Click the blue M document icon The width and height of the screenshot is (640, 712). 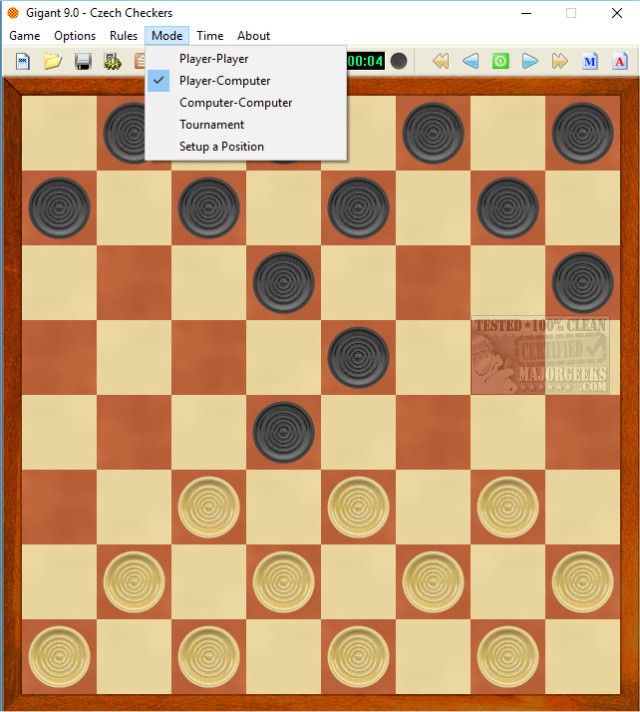590,61
